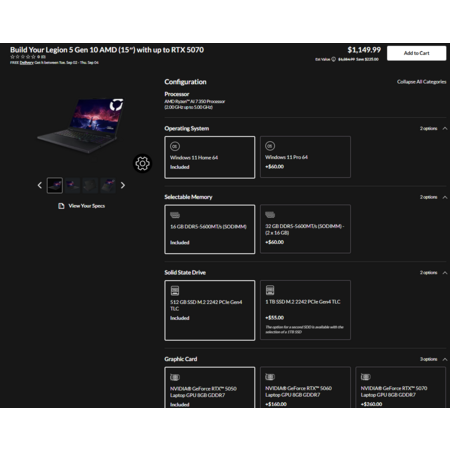Click the info icon next to Est Value
Screen dimensions: 450x450
[334, 59]
